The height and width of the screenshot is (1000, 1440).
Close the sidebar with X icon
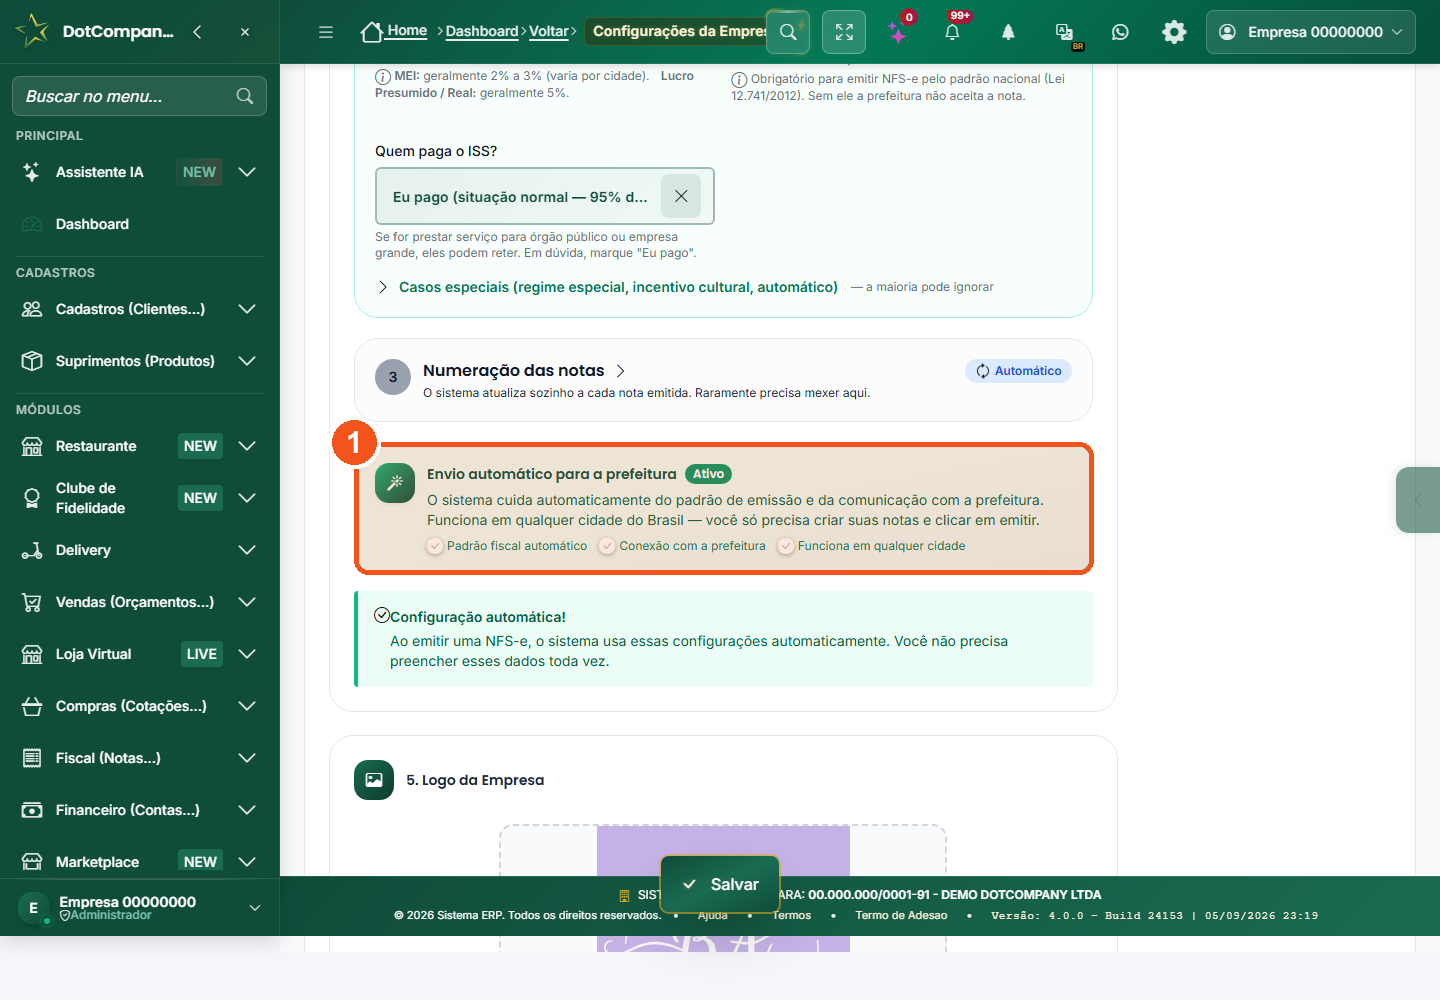click(245, 32)
